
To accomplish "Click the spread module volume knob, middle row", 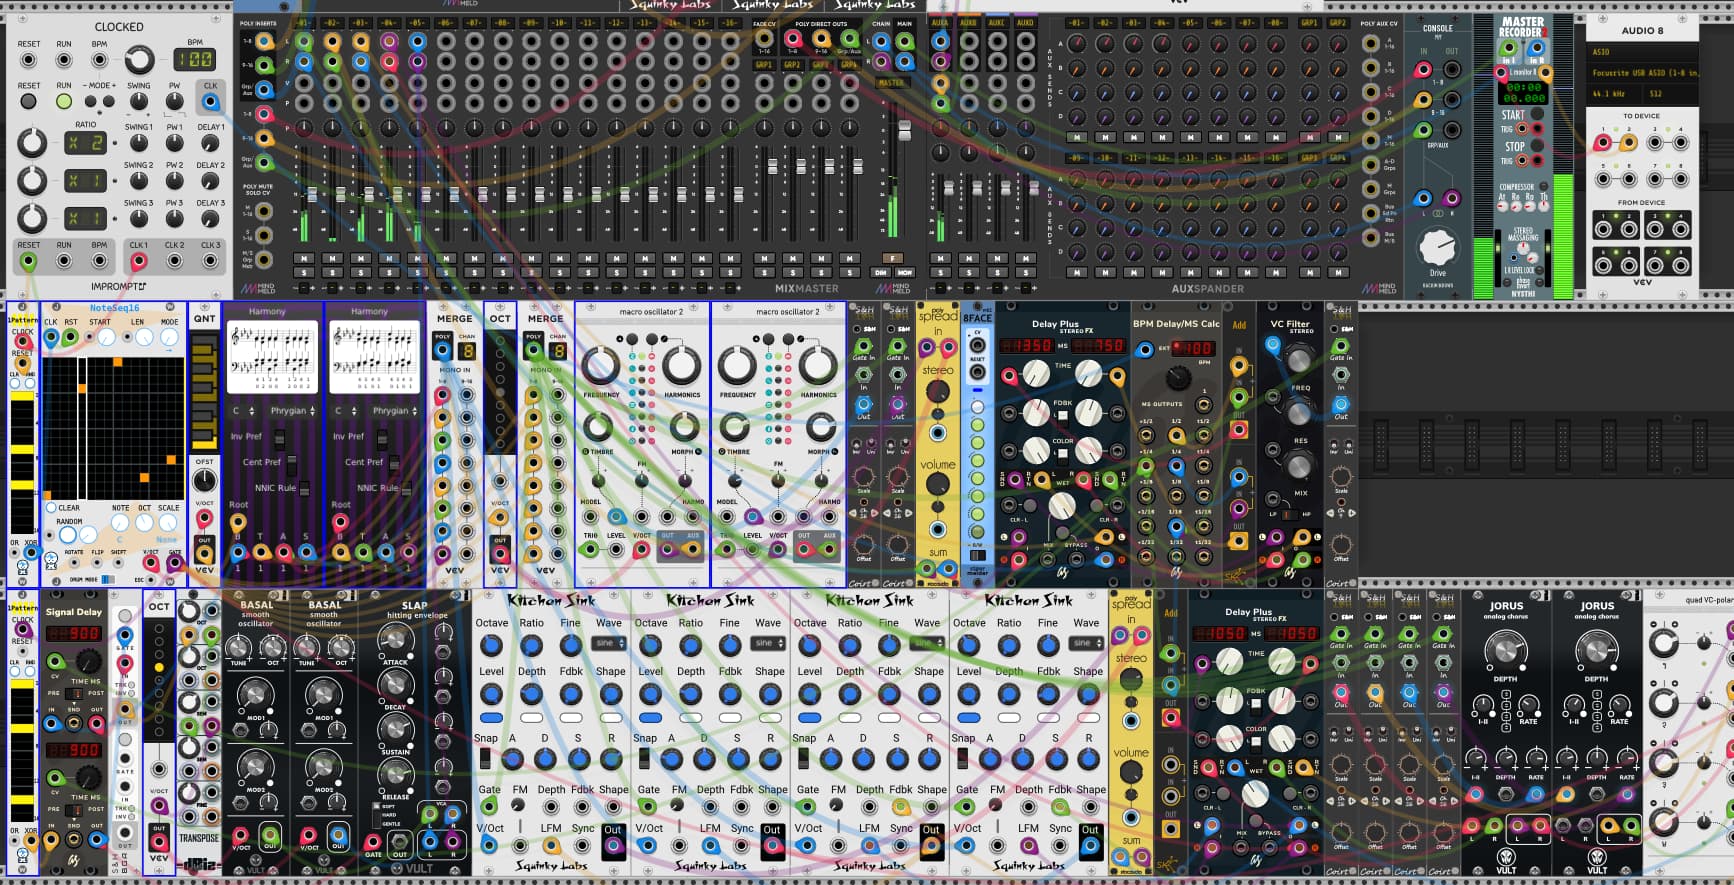I will [x=937, y=485].
